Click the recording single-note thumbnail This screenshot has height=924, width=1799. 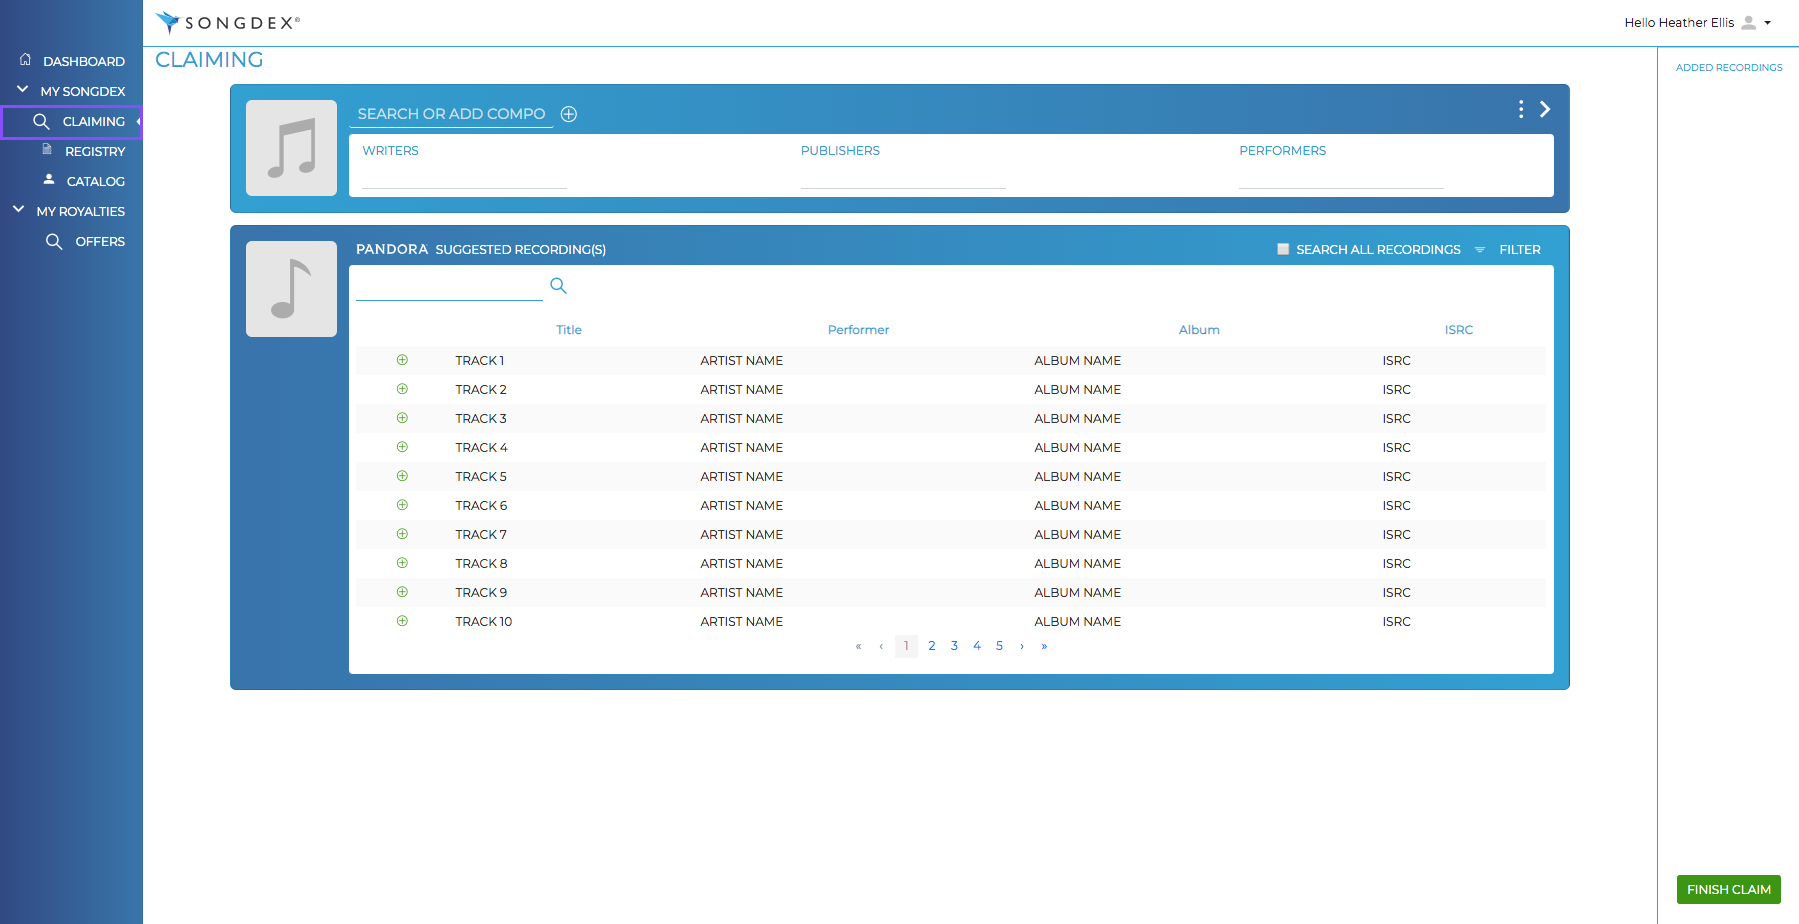pos(291,289)
